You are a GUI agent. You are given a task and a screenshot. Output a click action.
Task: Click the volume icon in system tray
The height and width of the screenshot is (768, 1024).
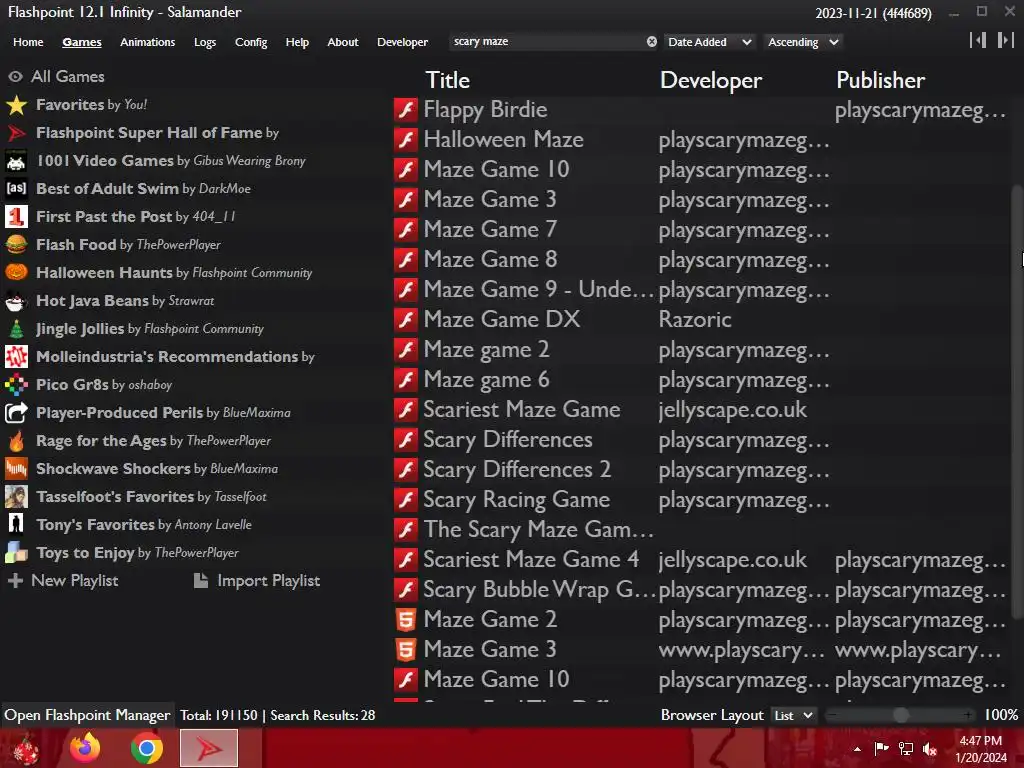930,749
